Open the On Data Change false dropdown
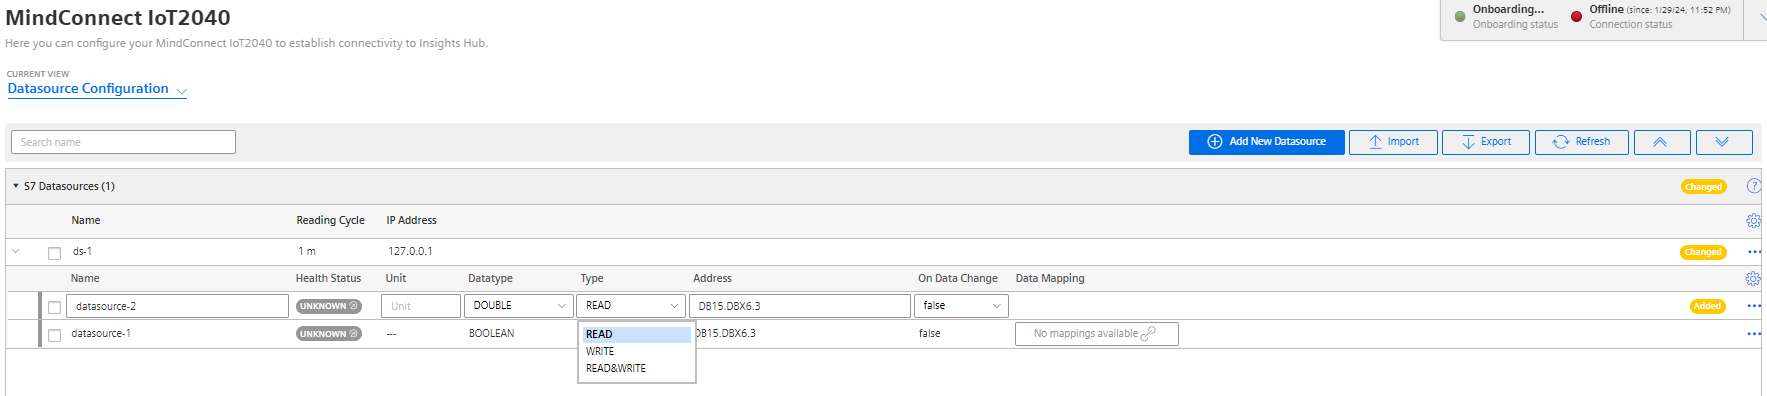The width and height of the screenshot is (1767, 396). [x=961, y=306]
